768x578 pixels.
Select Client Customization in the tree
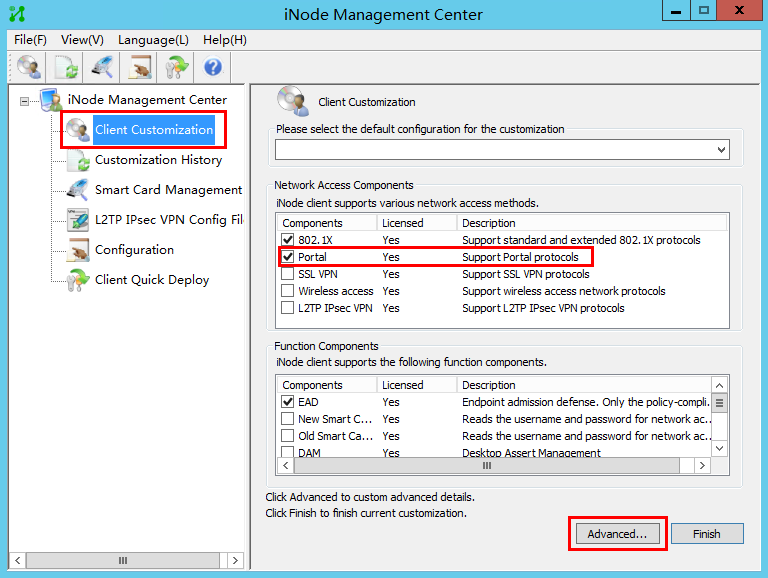click(x=154, y=130)
